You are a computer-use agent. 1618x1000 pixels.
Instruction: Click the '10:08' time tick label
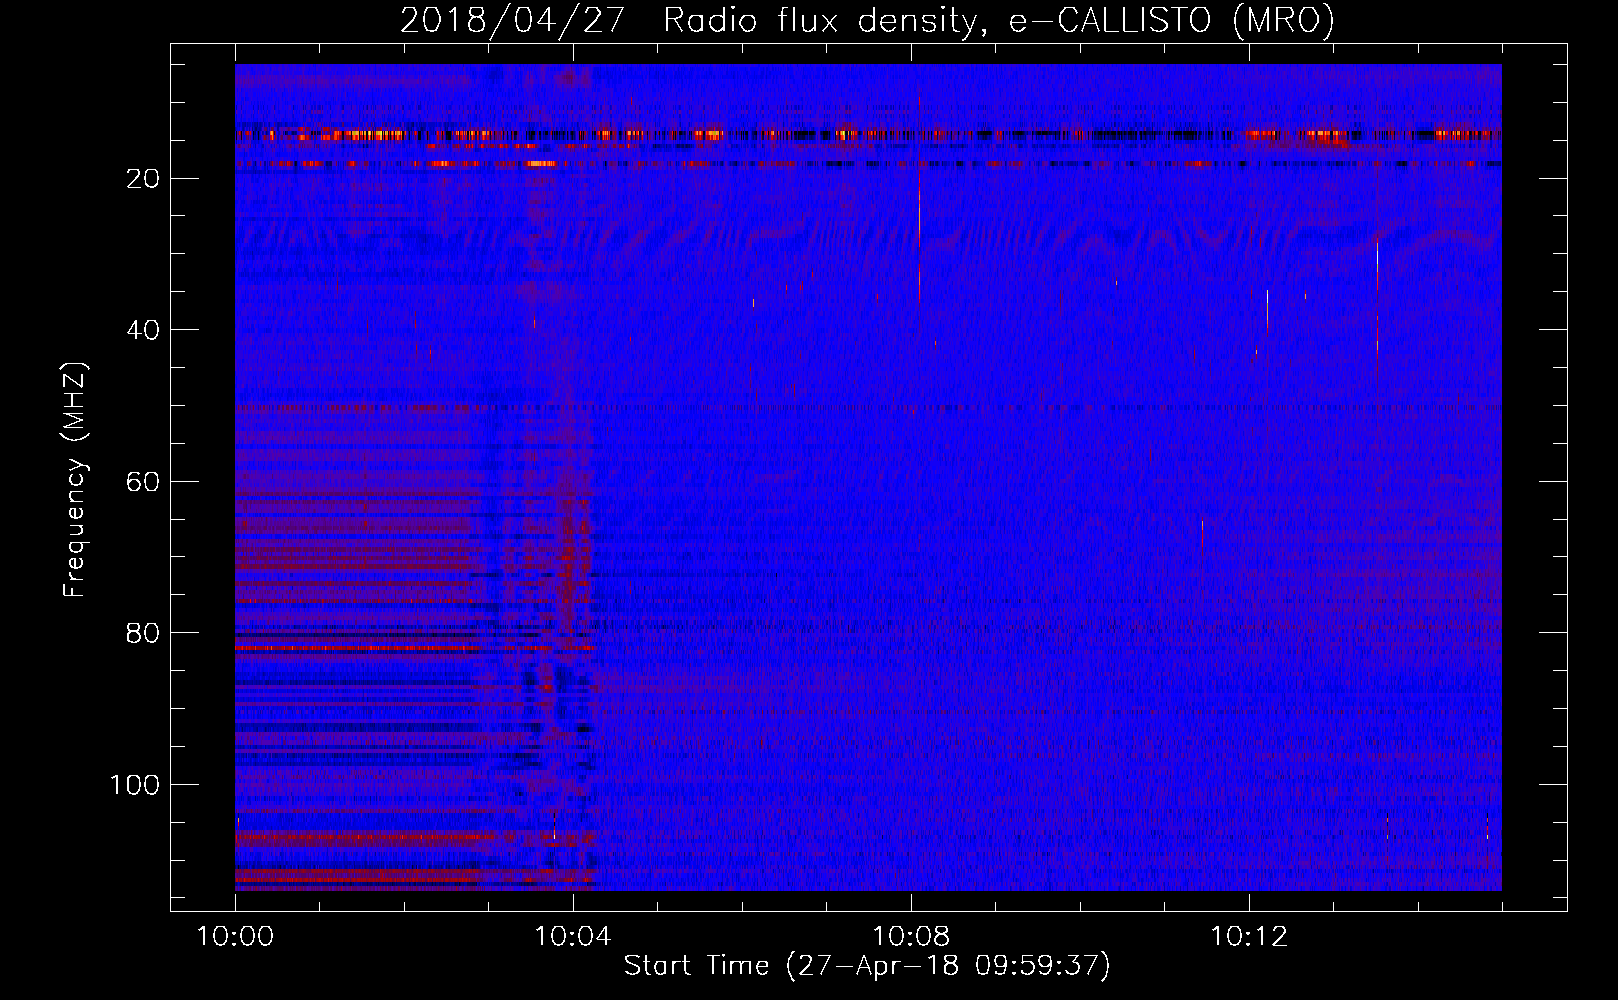910,937
